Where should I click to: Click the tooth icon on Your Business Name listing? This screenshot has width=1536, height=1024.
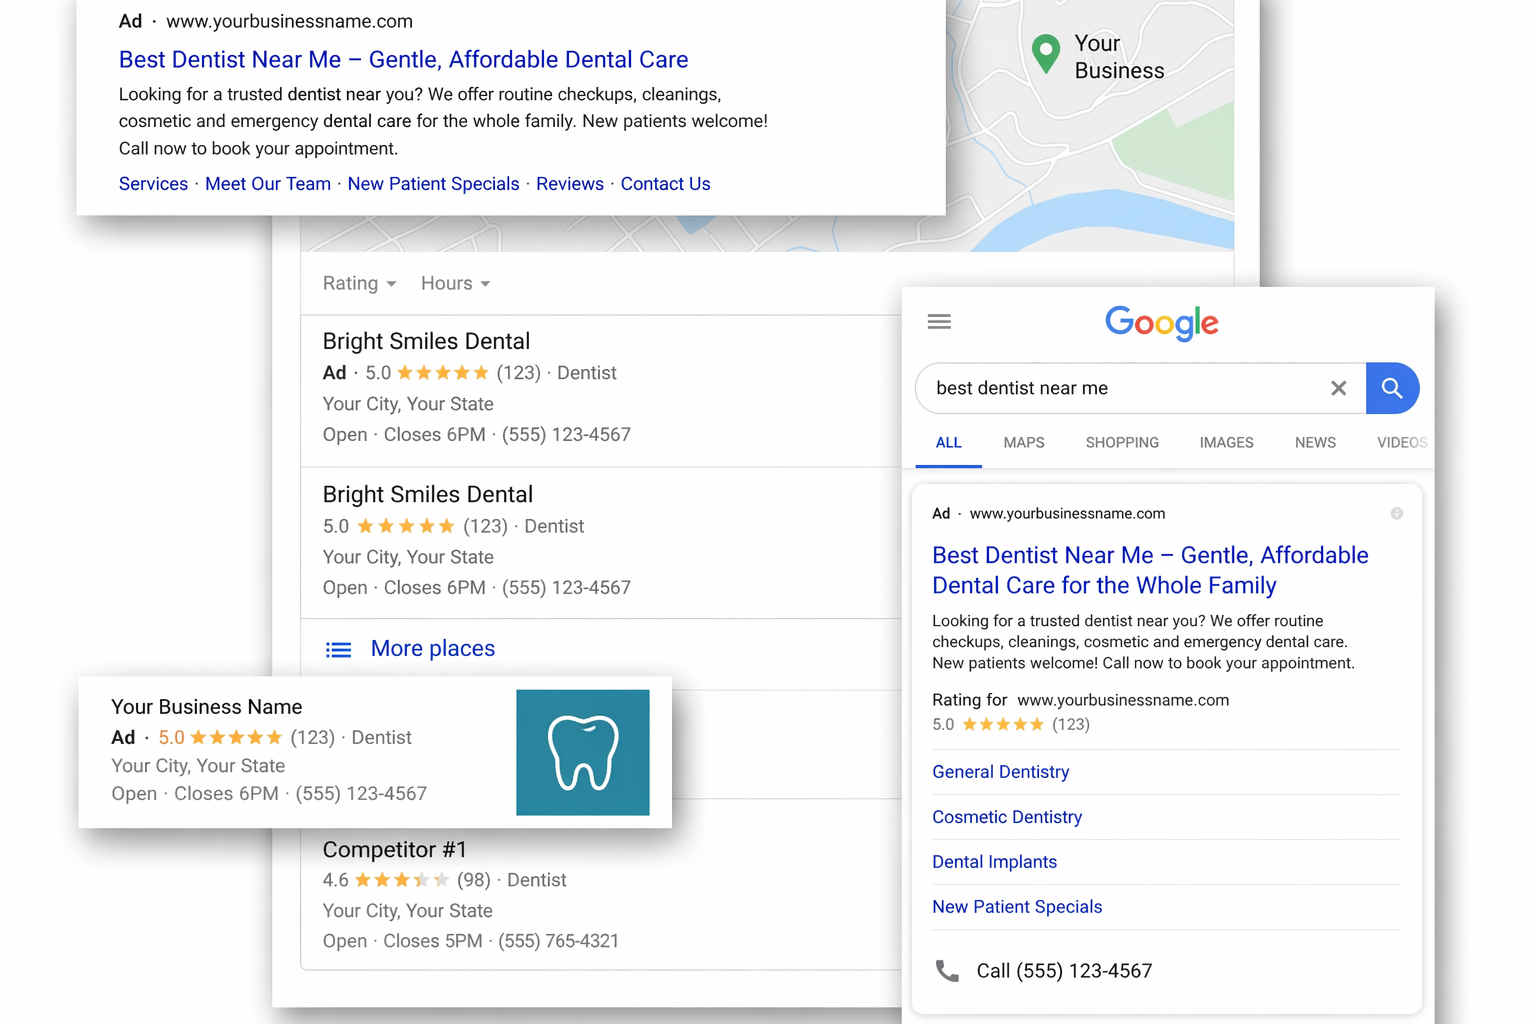coord(583,751)
